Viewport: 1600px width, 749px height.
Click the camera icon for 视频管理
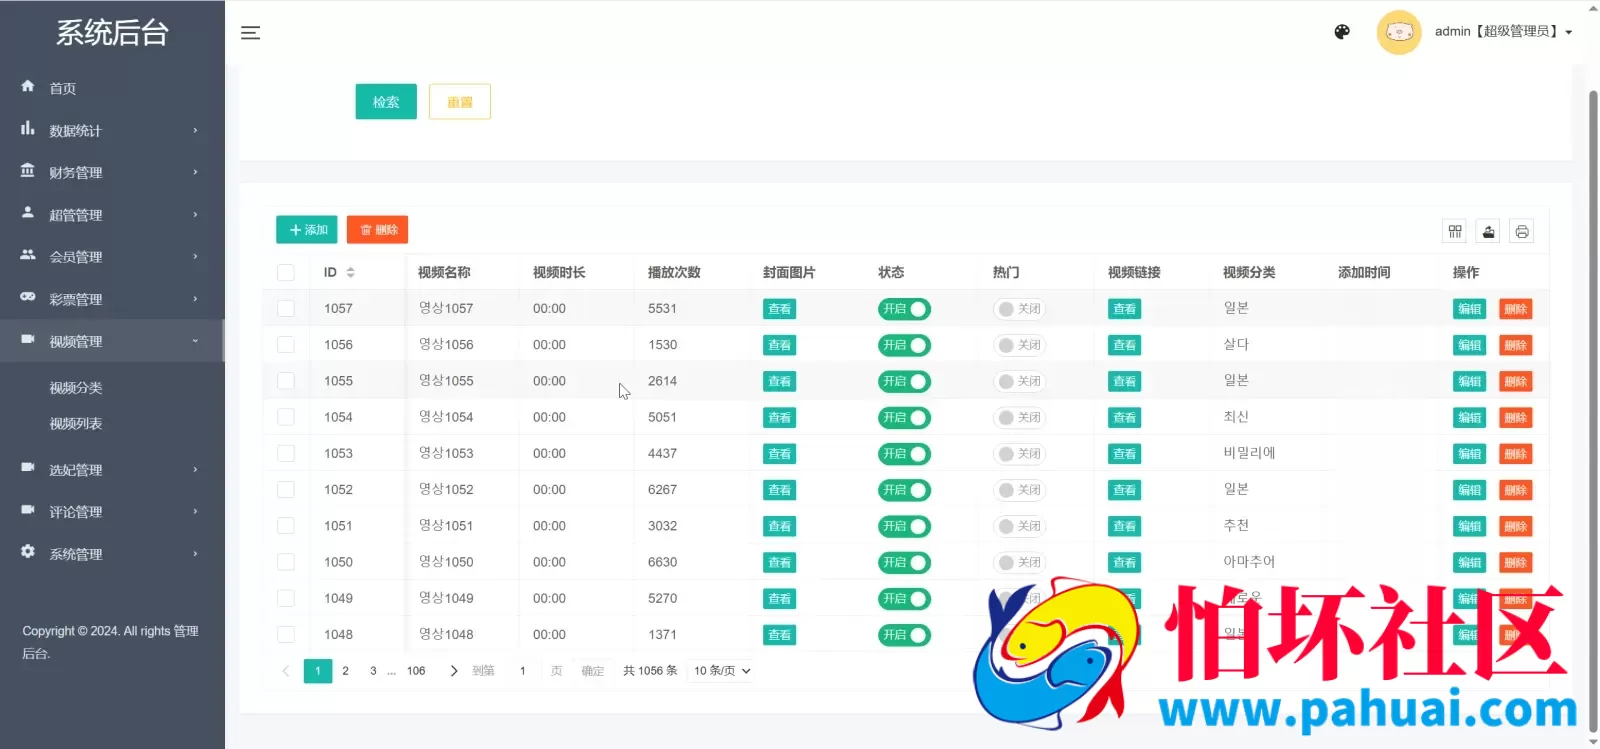(28, 339)
